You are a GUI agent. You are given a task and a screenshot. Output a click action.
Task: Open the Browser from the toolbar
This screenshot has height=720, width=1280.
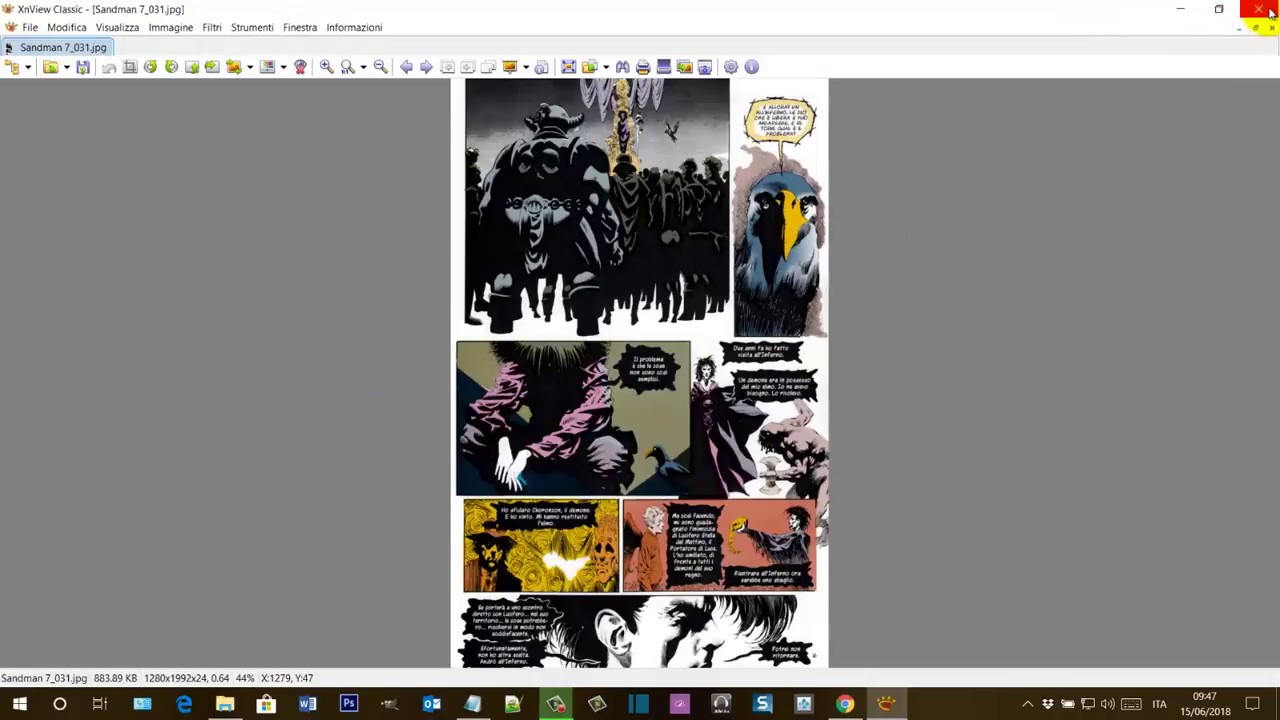(12, 67)
